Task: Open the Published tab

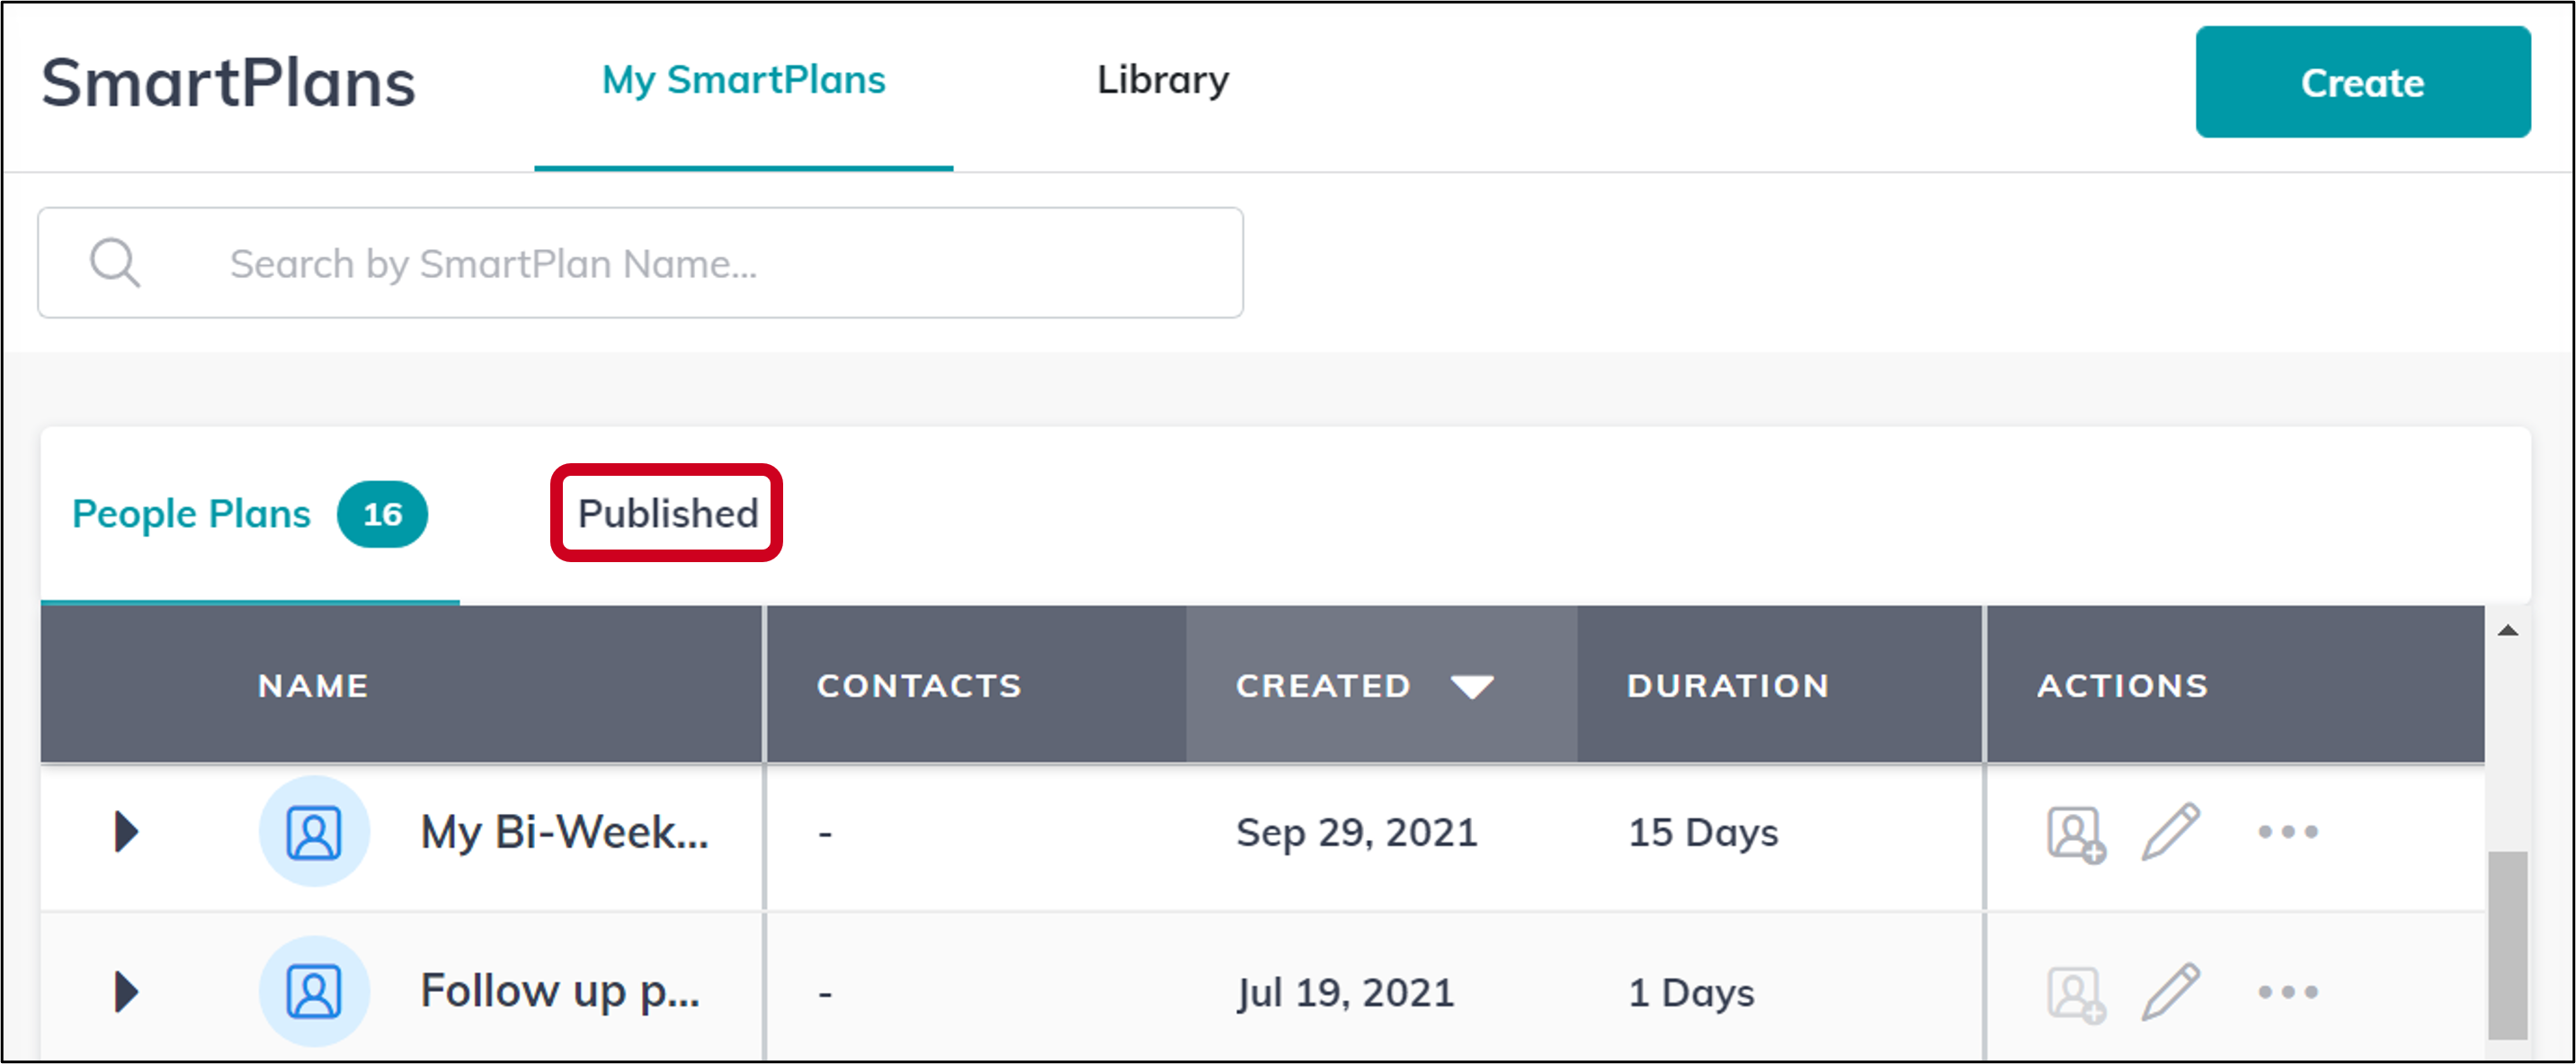Action: pos(666,513)
